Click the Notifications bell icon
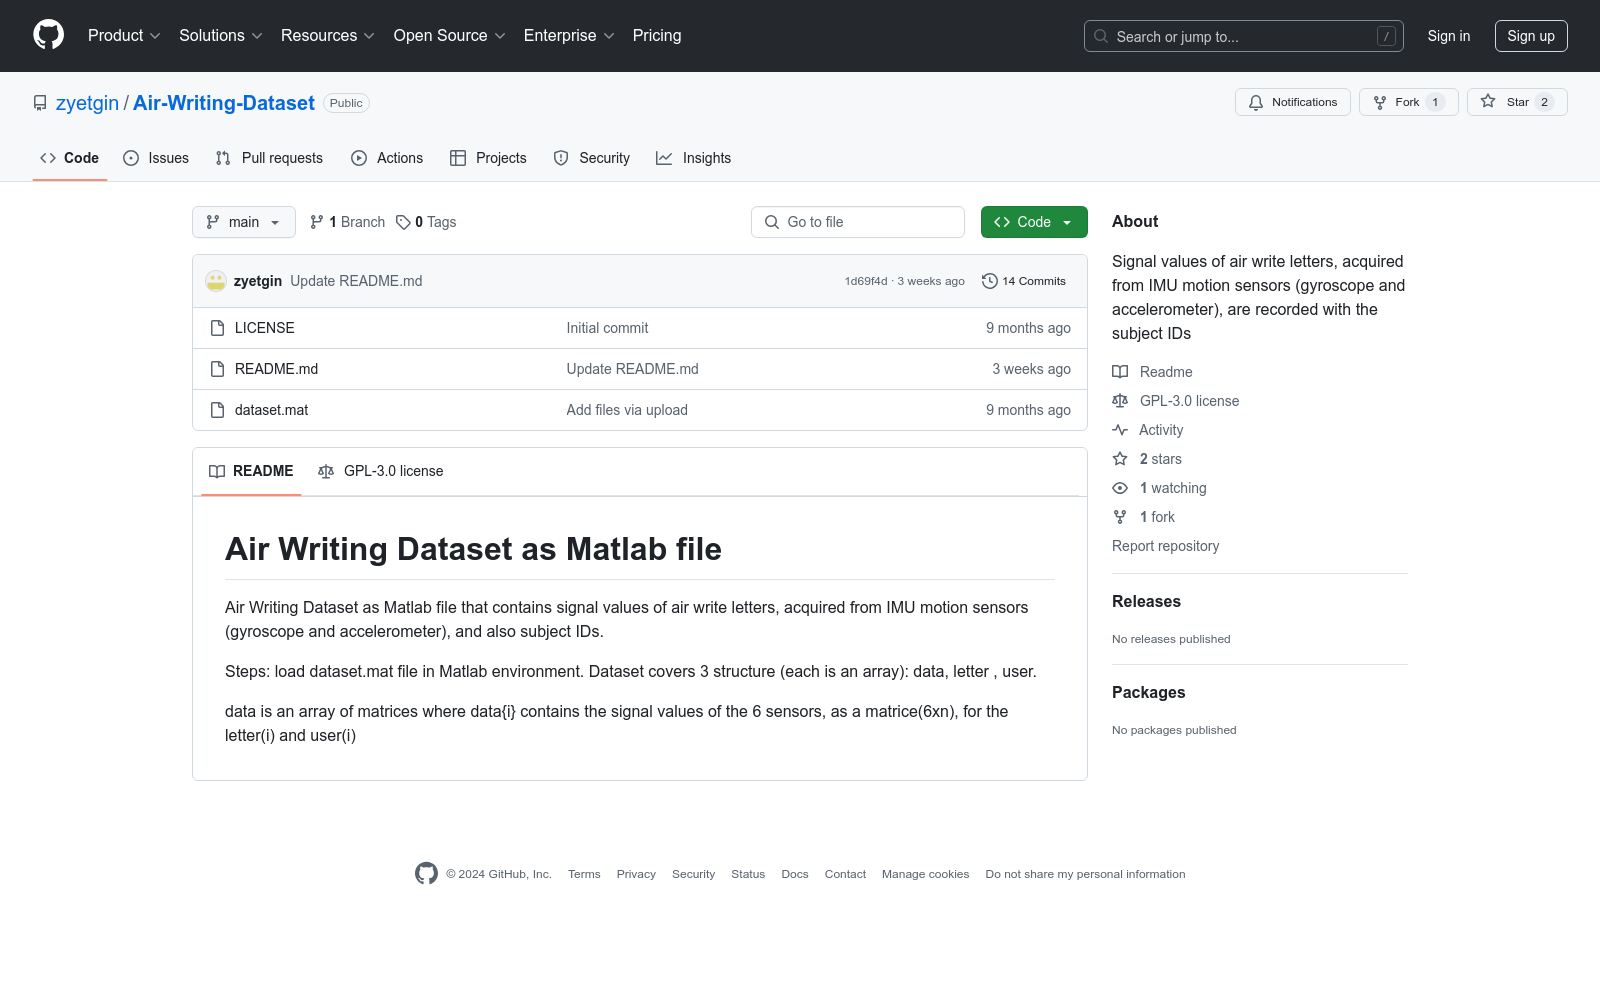The width and height of the screenshot is (1600, 1000). (x=1256, y=102)
